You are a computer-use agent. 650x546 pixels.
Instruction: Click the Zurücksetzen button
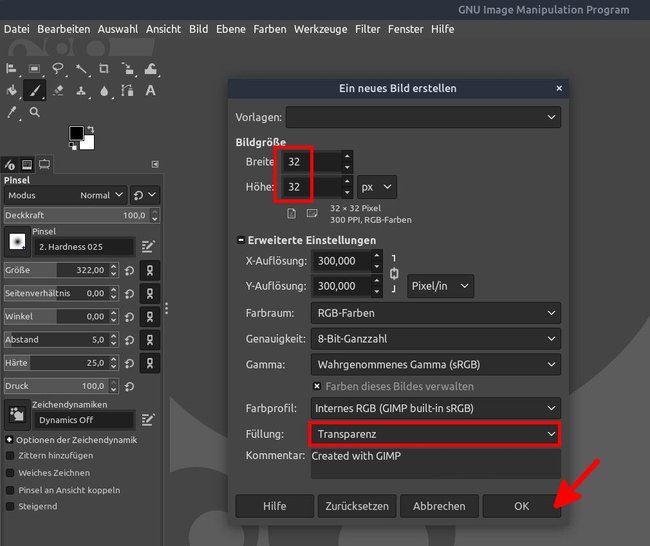pos(357,506)
